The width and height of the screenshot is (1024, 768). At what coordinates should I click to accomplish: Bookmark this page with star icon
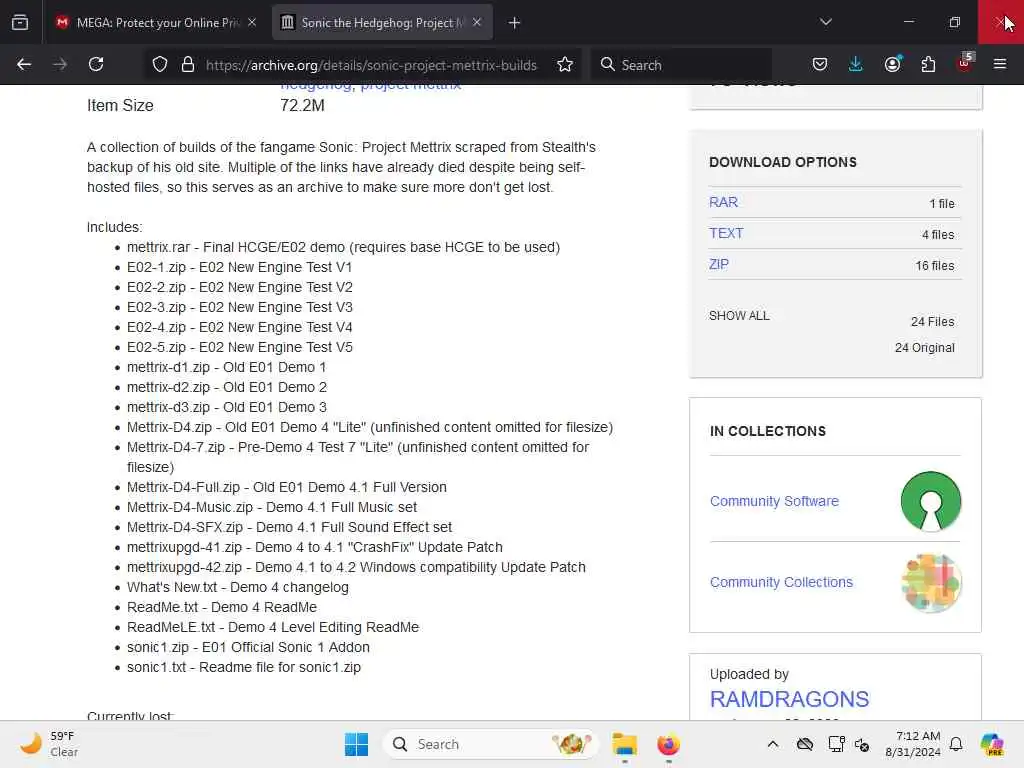565,64
